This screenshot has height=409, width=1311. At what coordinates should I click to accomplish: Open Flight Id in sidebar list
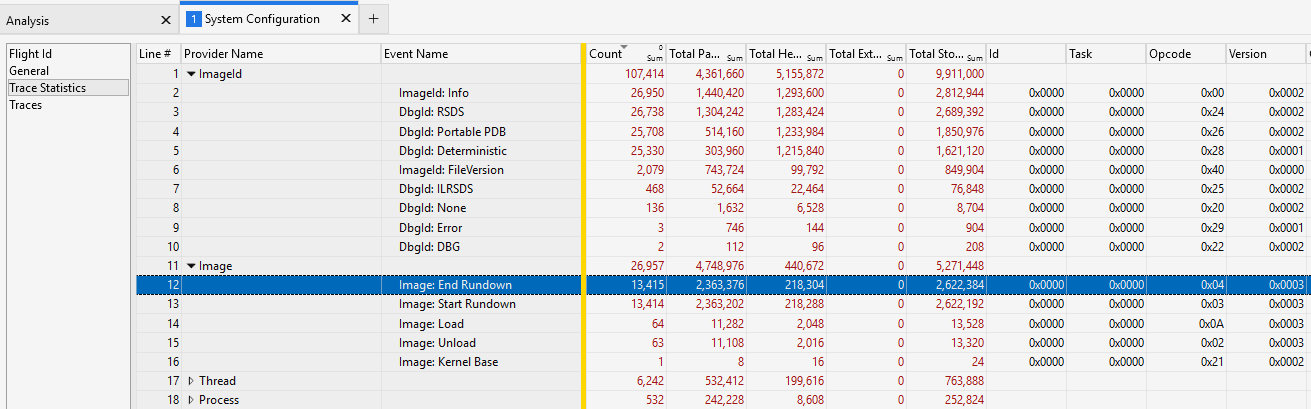tap(68, 54)
